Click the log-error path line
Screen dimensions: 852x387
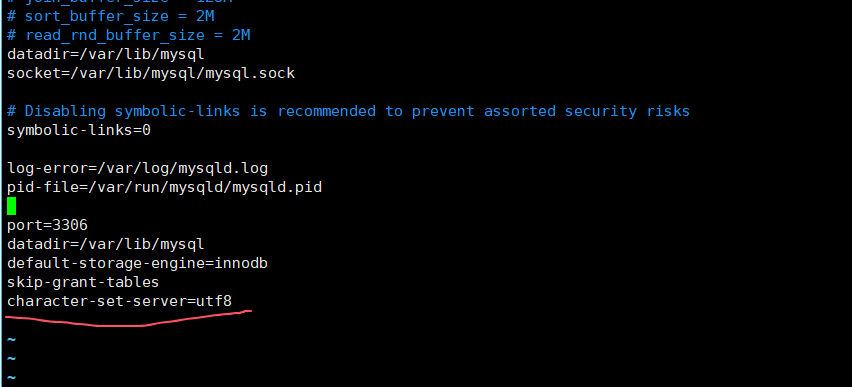tap(137, 168)
